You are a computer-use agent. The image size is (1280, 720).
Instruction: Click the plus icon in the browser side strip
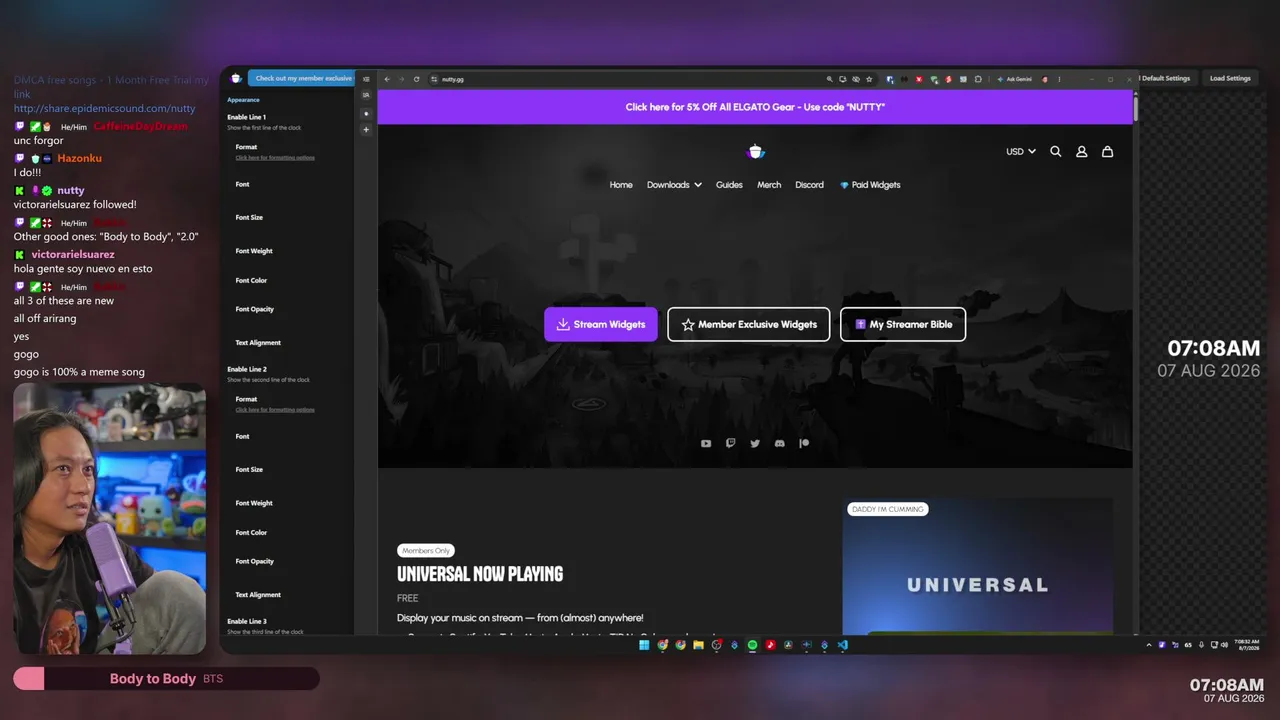pos(366,130)
